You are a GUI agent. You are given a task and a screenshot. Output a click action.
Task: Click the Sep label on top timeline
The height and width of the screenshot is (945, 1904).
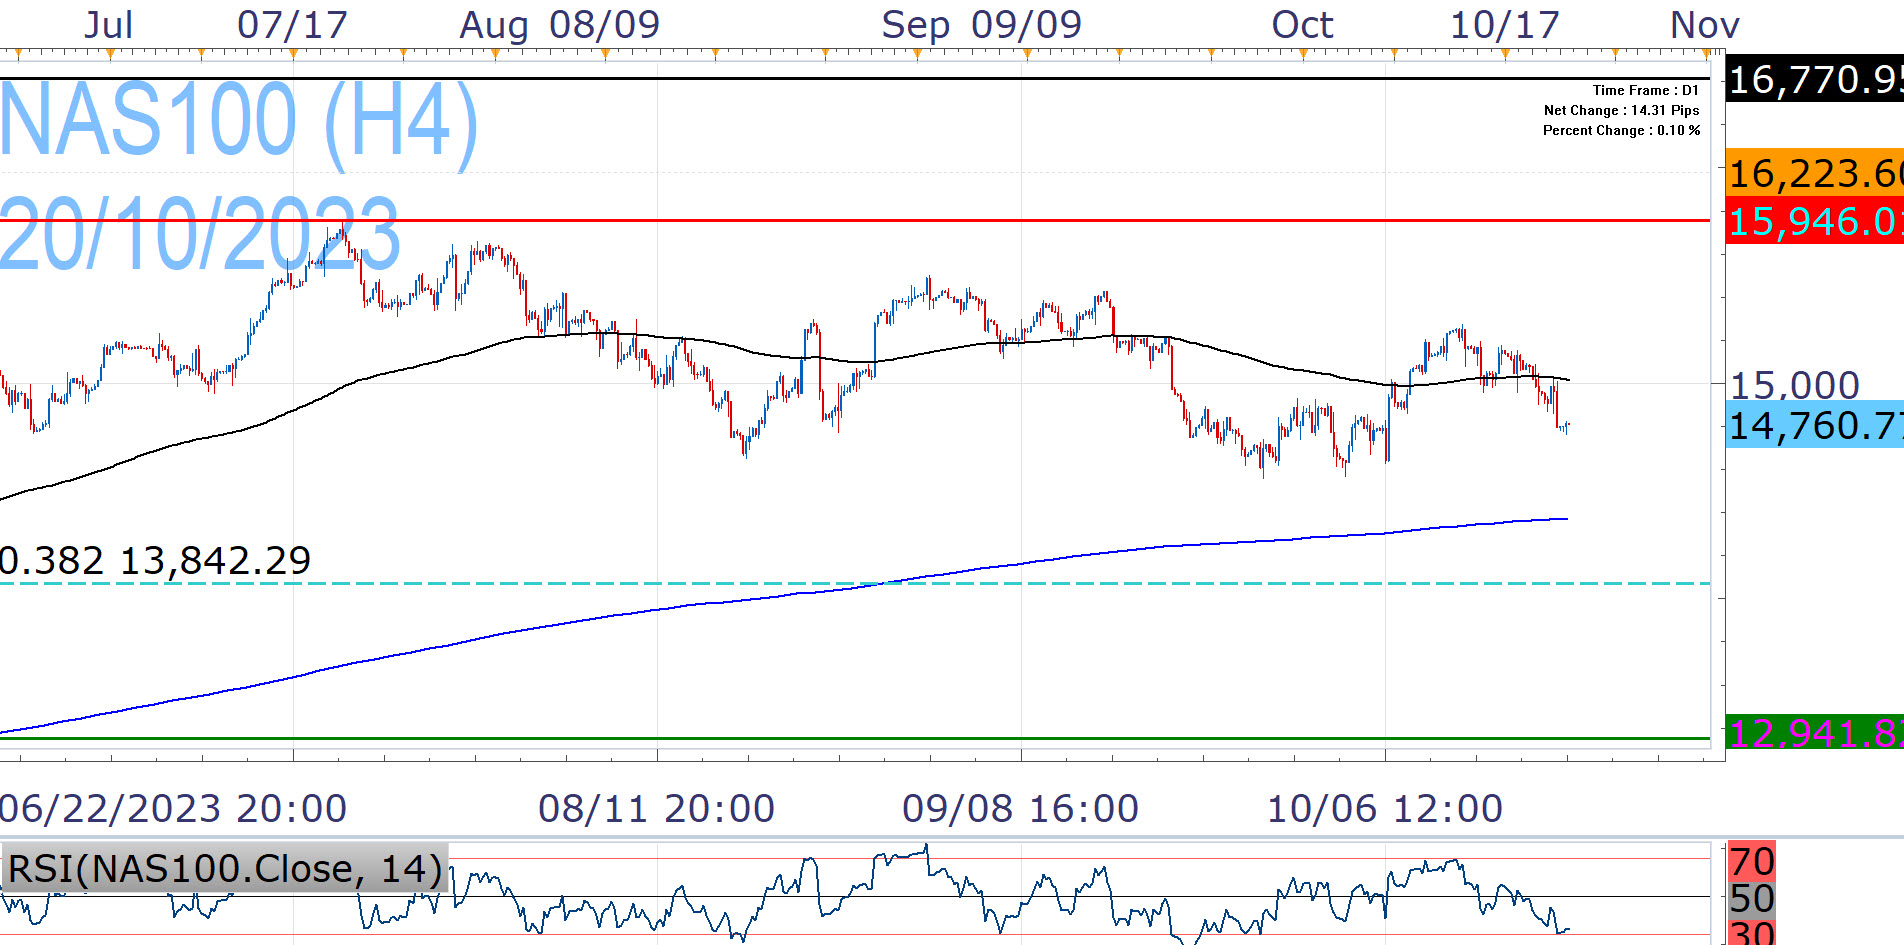click(x=915, y=25)
